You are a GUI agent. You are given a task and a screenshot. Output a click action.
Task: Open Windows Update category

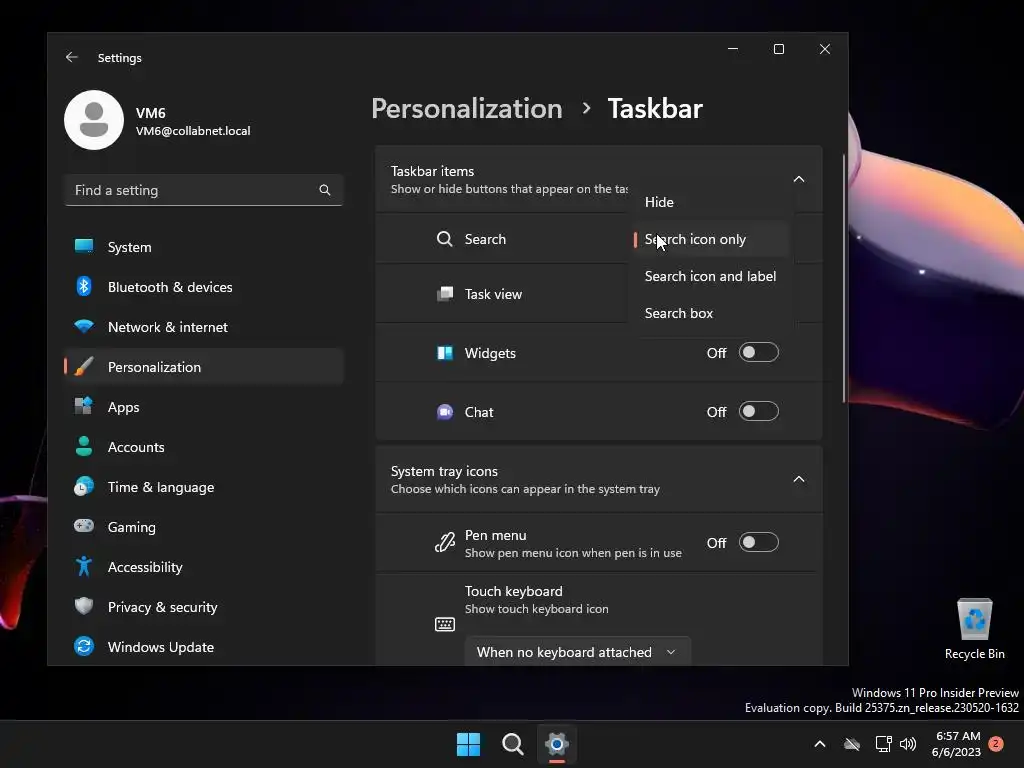coord(204,647)
